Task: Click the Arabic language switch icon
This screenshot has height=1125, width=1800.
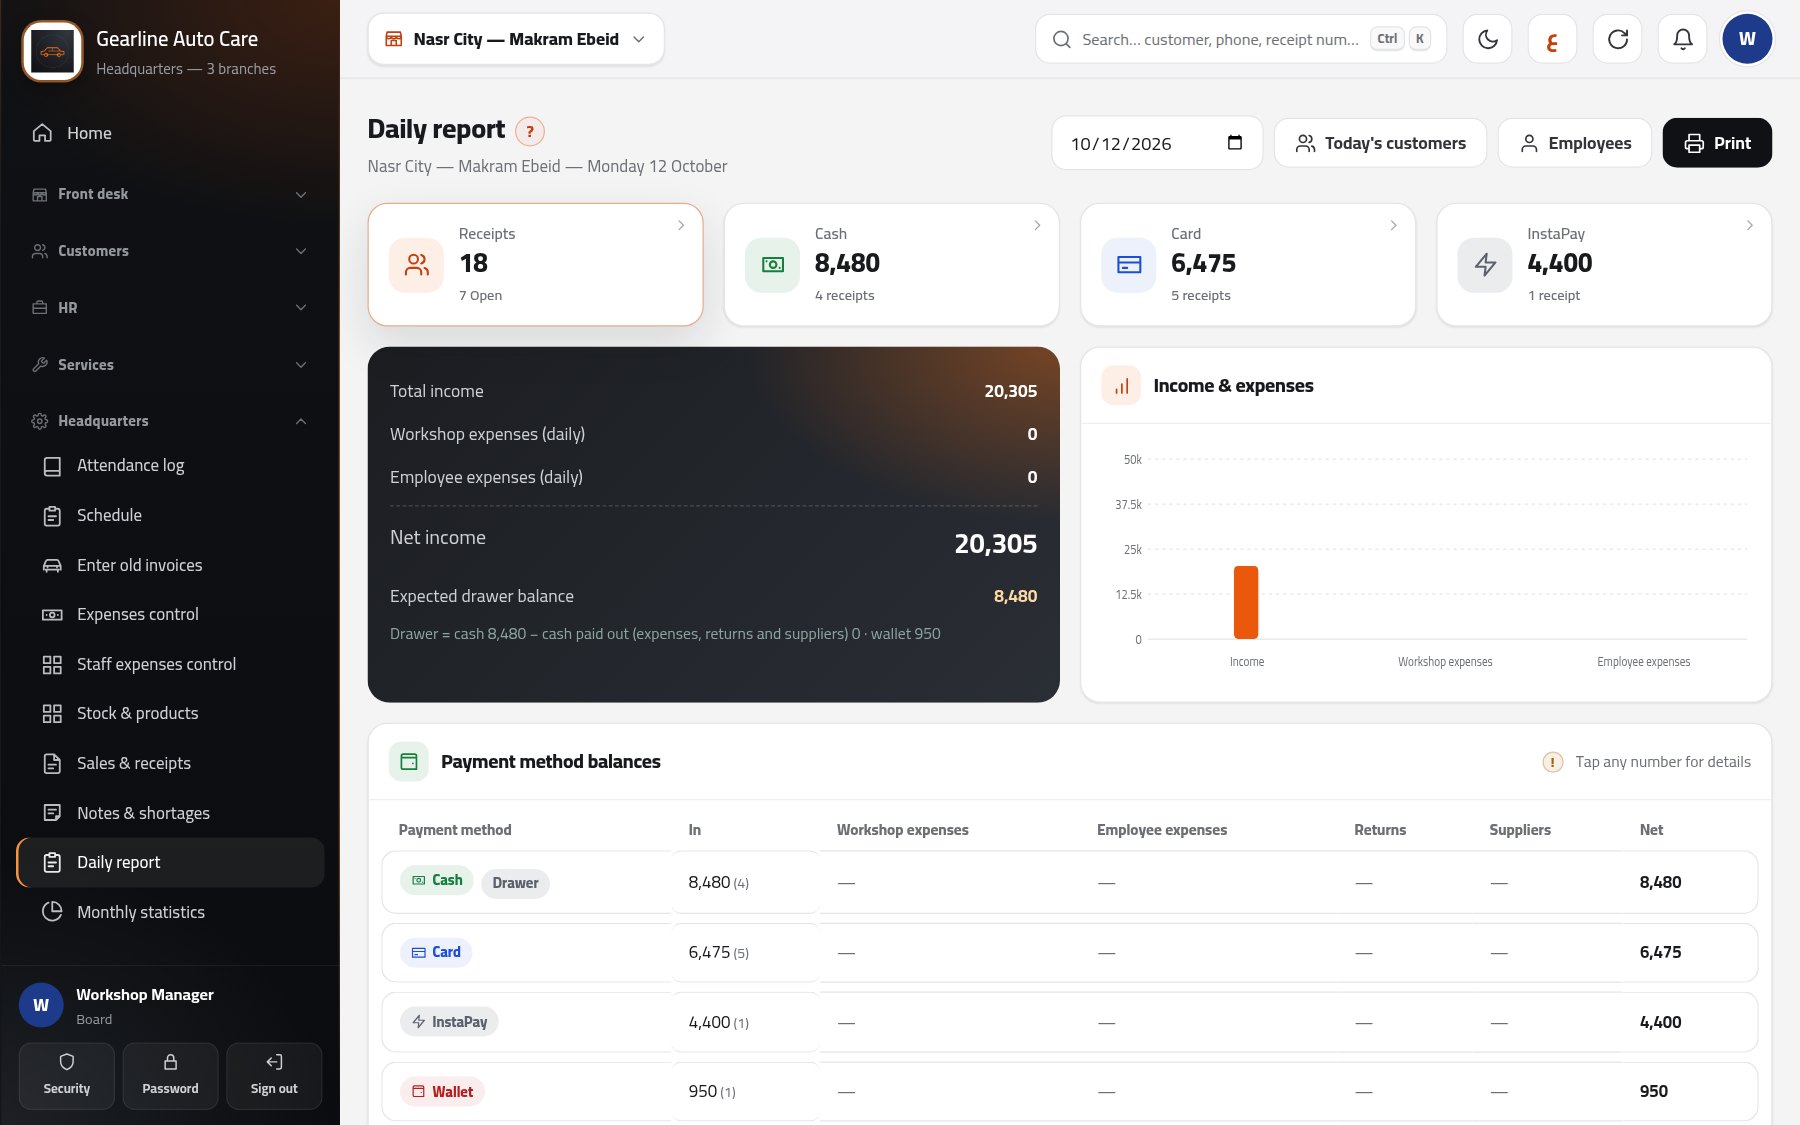Action: coord(1552,39)
